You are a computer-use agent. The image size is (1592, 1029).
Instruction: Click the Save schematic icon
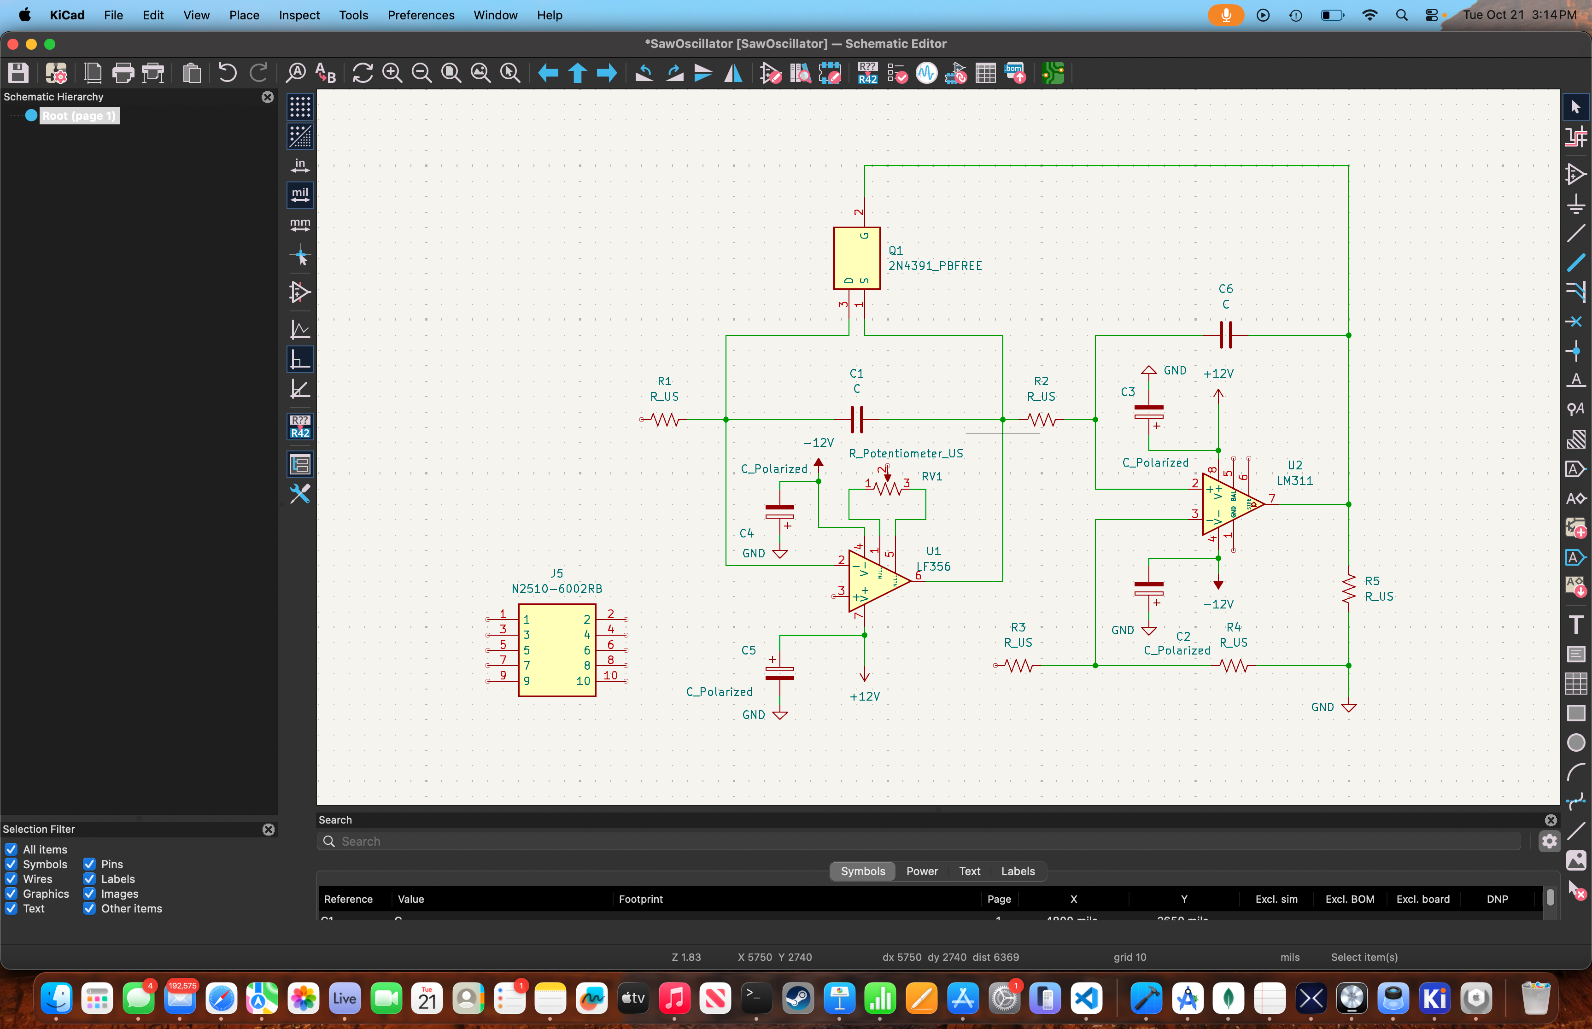pyautogui.click(x=18, y=73)
